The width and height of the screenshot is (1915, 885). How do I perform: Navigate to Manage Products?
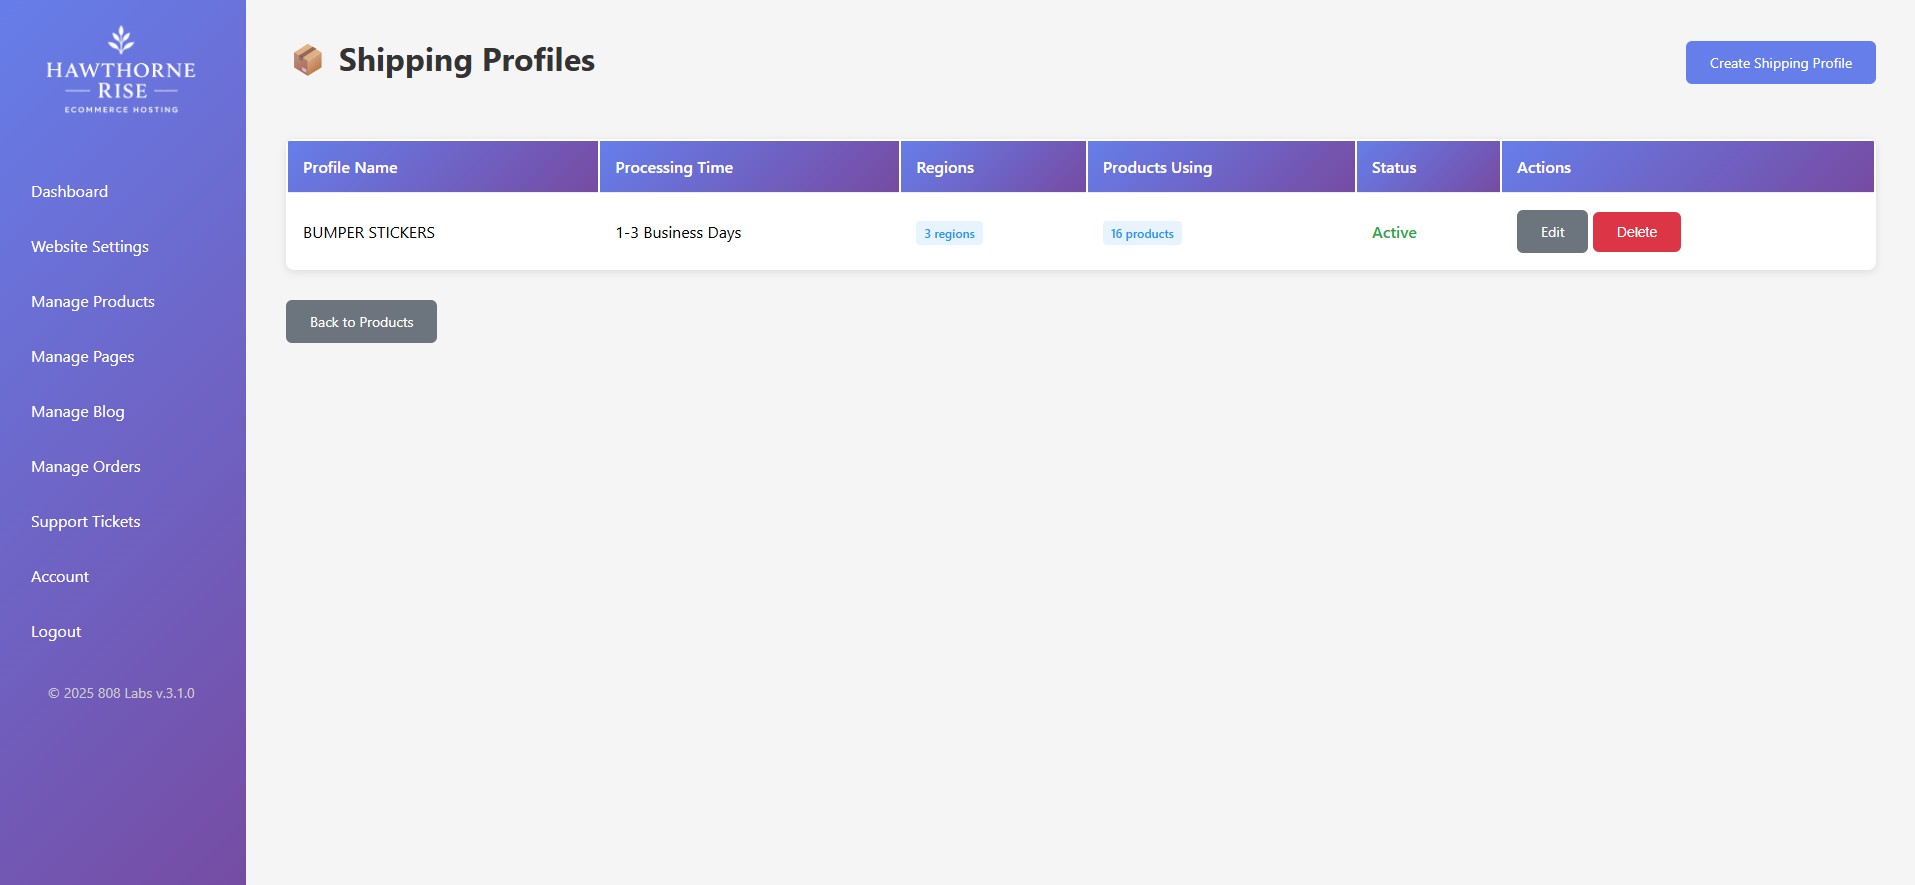[92, 301]
